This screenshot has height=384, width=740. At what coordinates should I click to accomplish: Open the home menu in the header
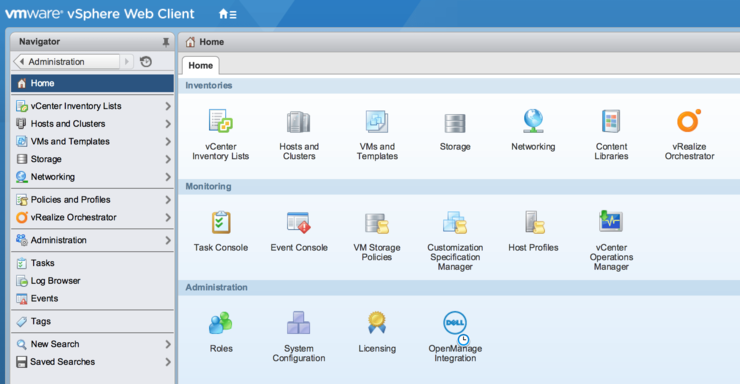[x=227, y=14]
